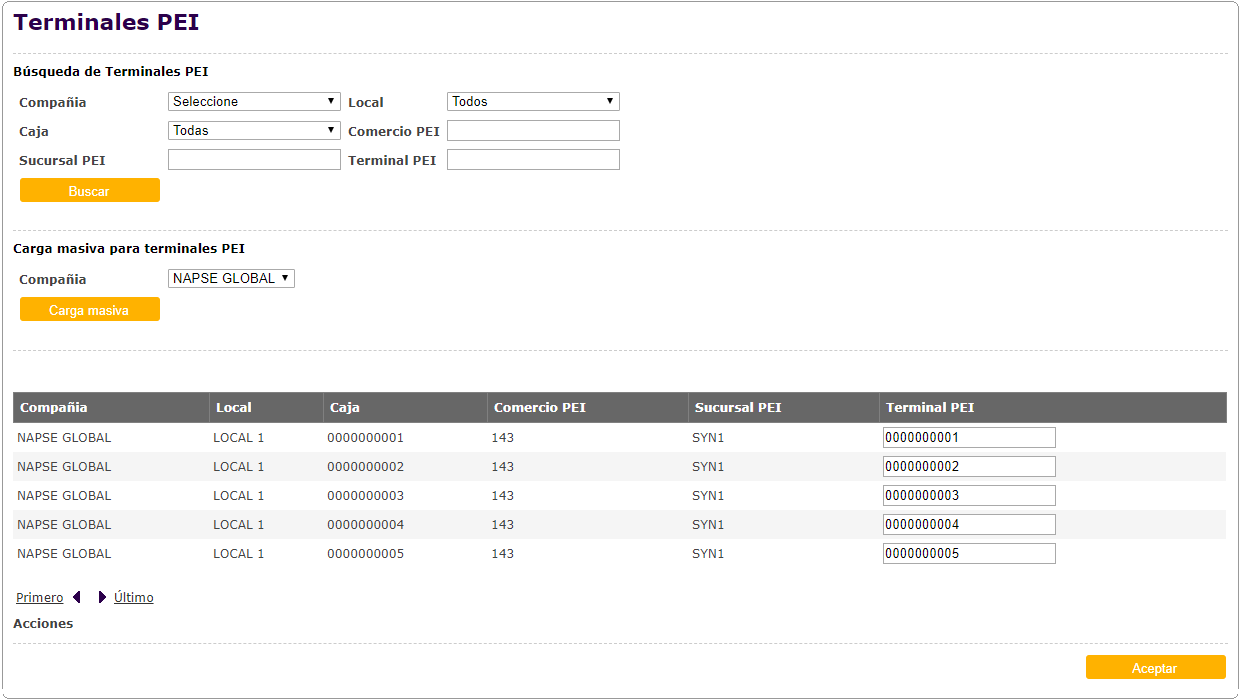
Task: Click Carga masiva para terminales PEI heading
Action: [x=129, y=249]
